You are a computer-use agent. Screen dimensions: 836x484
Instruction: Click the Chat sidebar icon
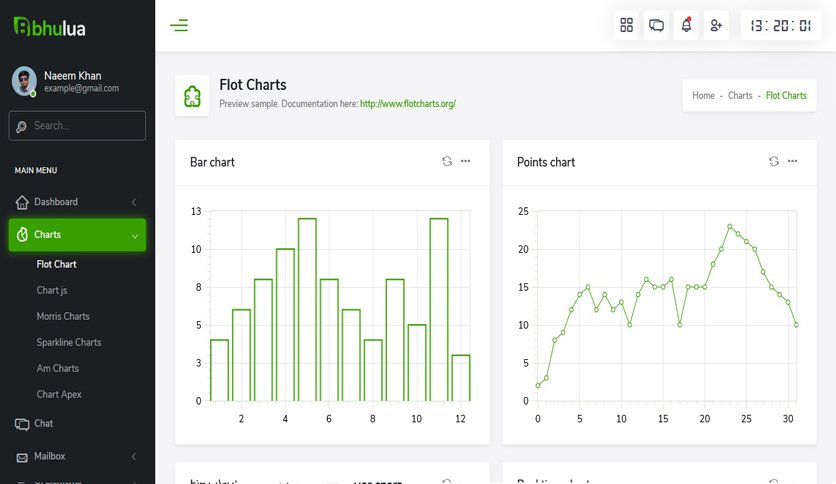(22, 424)
